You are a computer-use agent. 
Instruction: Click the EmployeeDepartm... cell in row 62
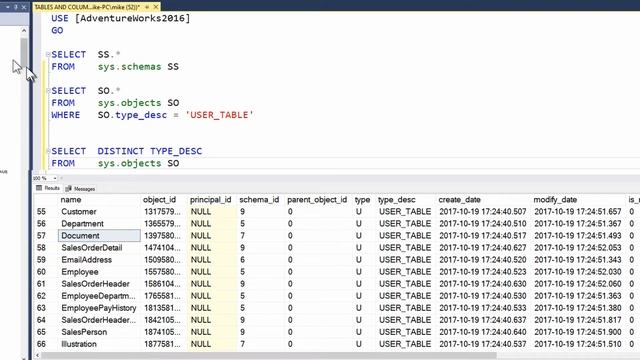tap(98, 296)
